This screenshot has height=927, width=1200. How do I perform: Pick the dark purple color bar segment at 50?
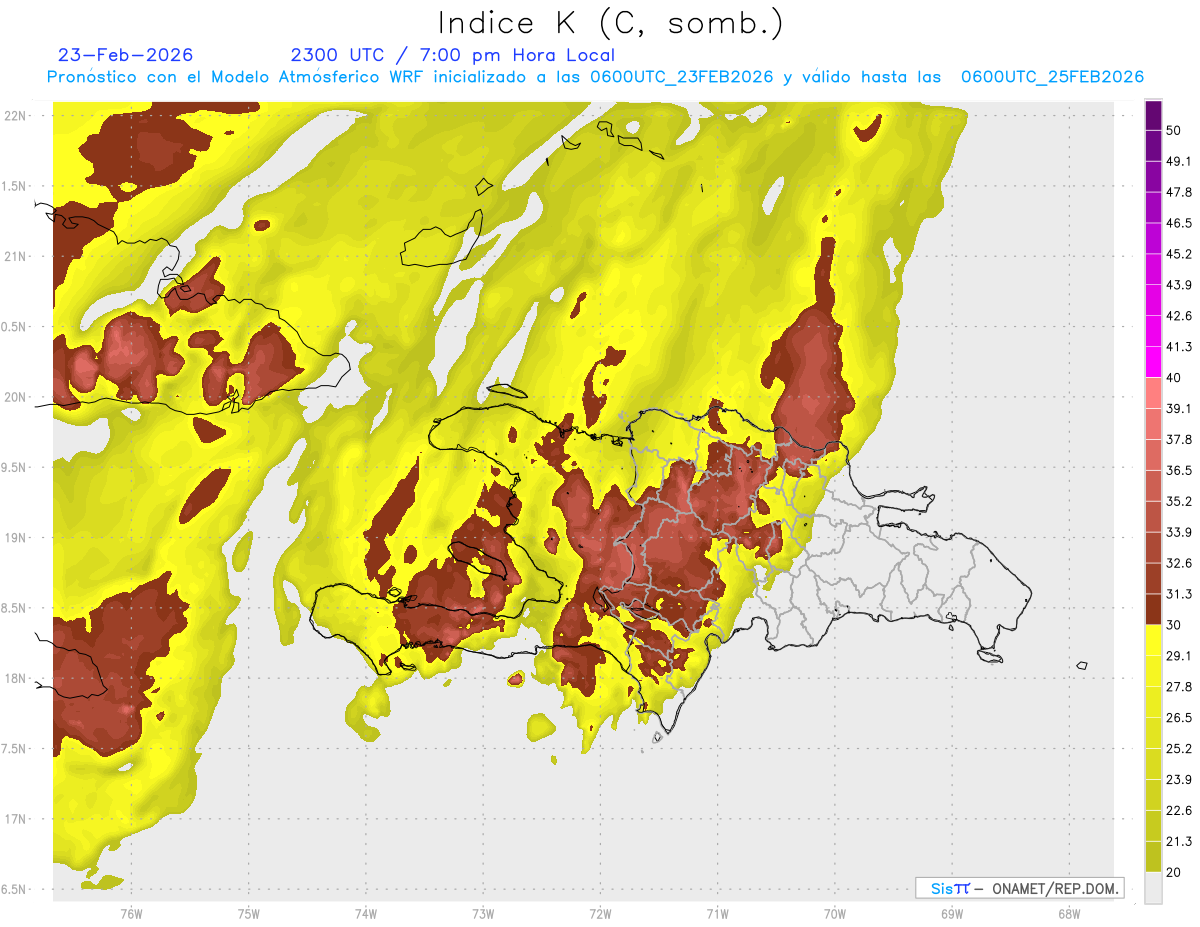click(1153, 117)
